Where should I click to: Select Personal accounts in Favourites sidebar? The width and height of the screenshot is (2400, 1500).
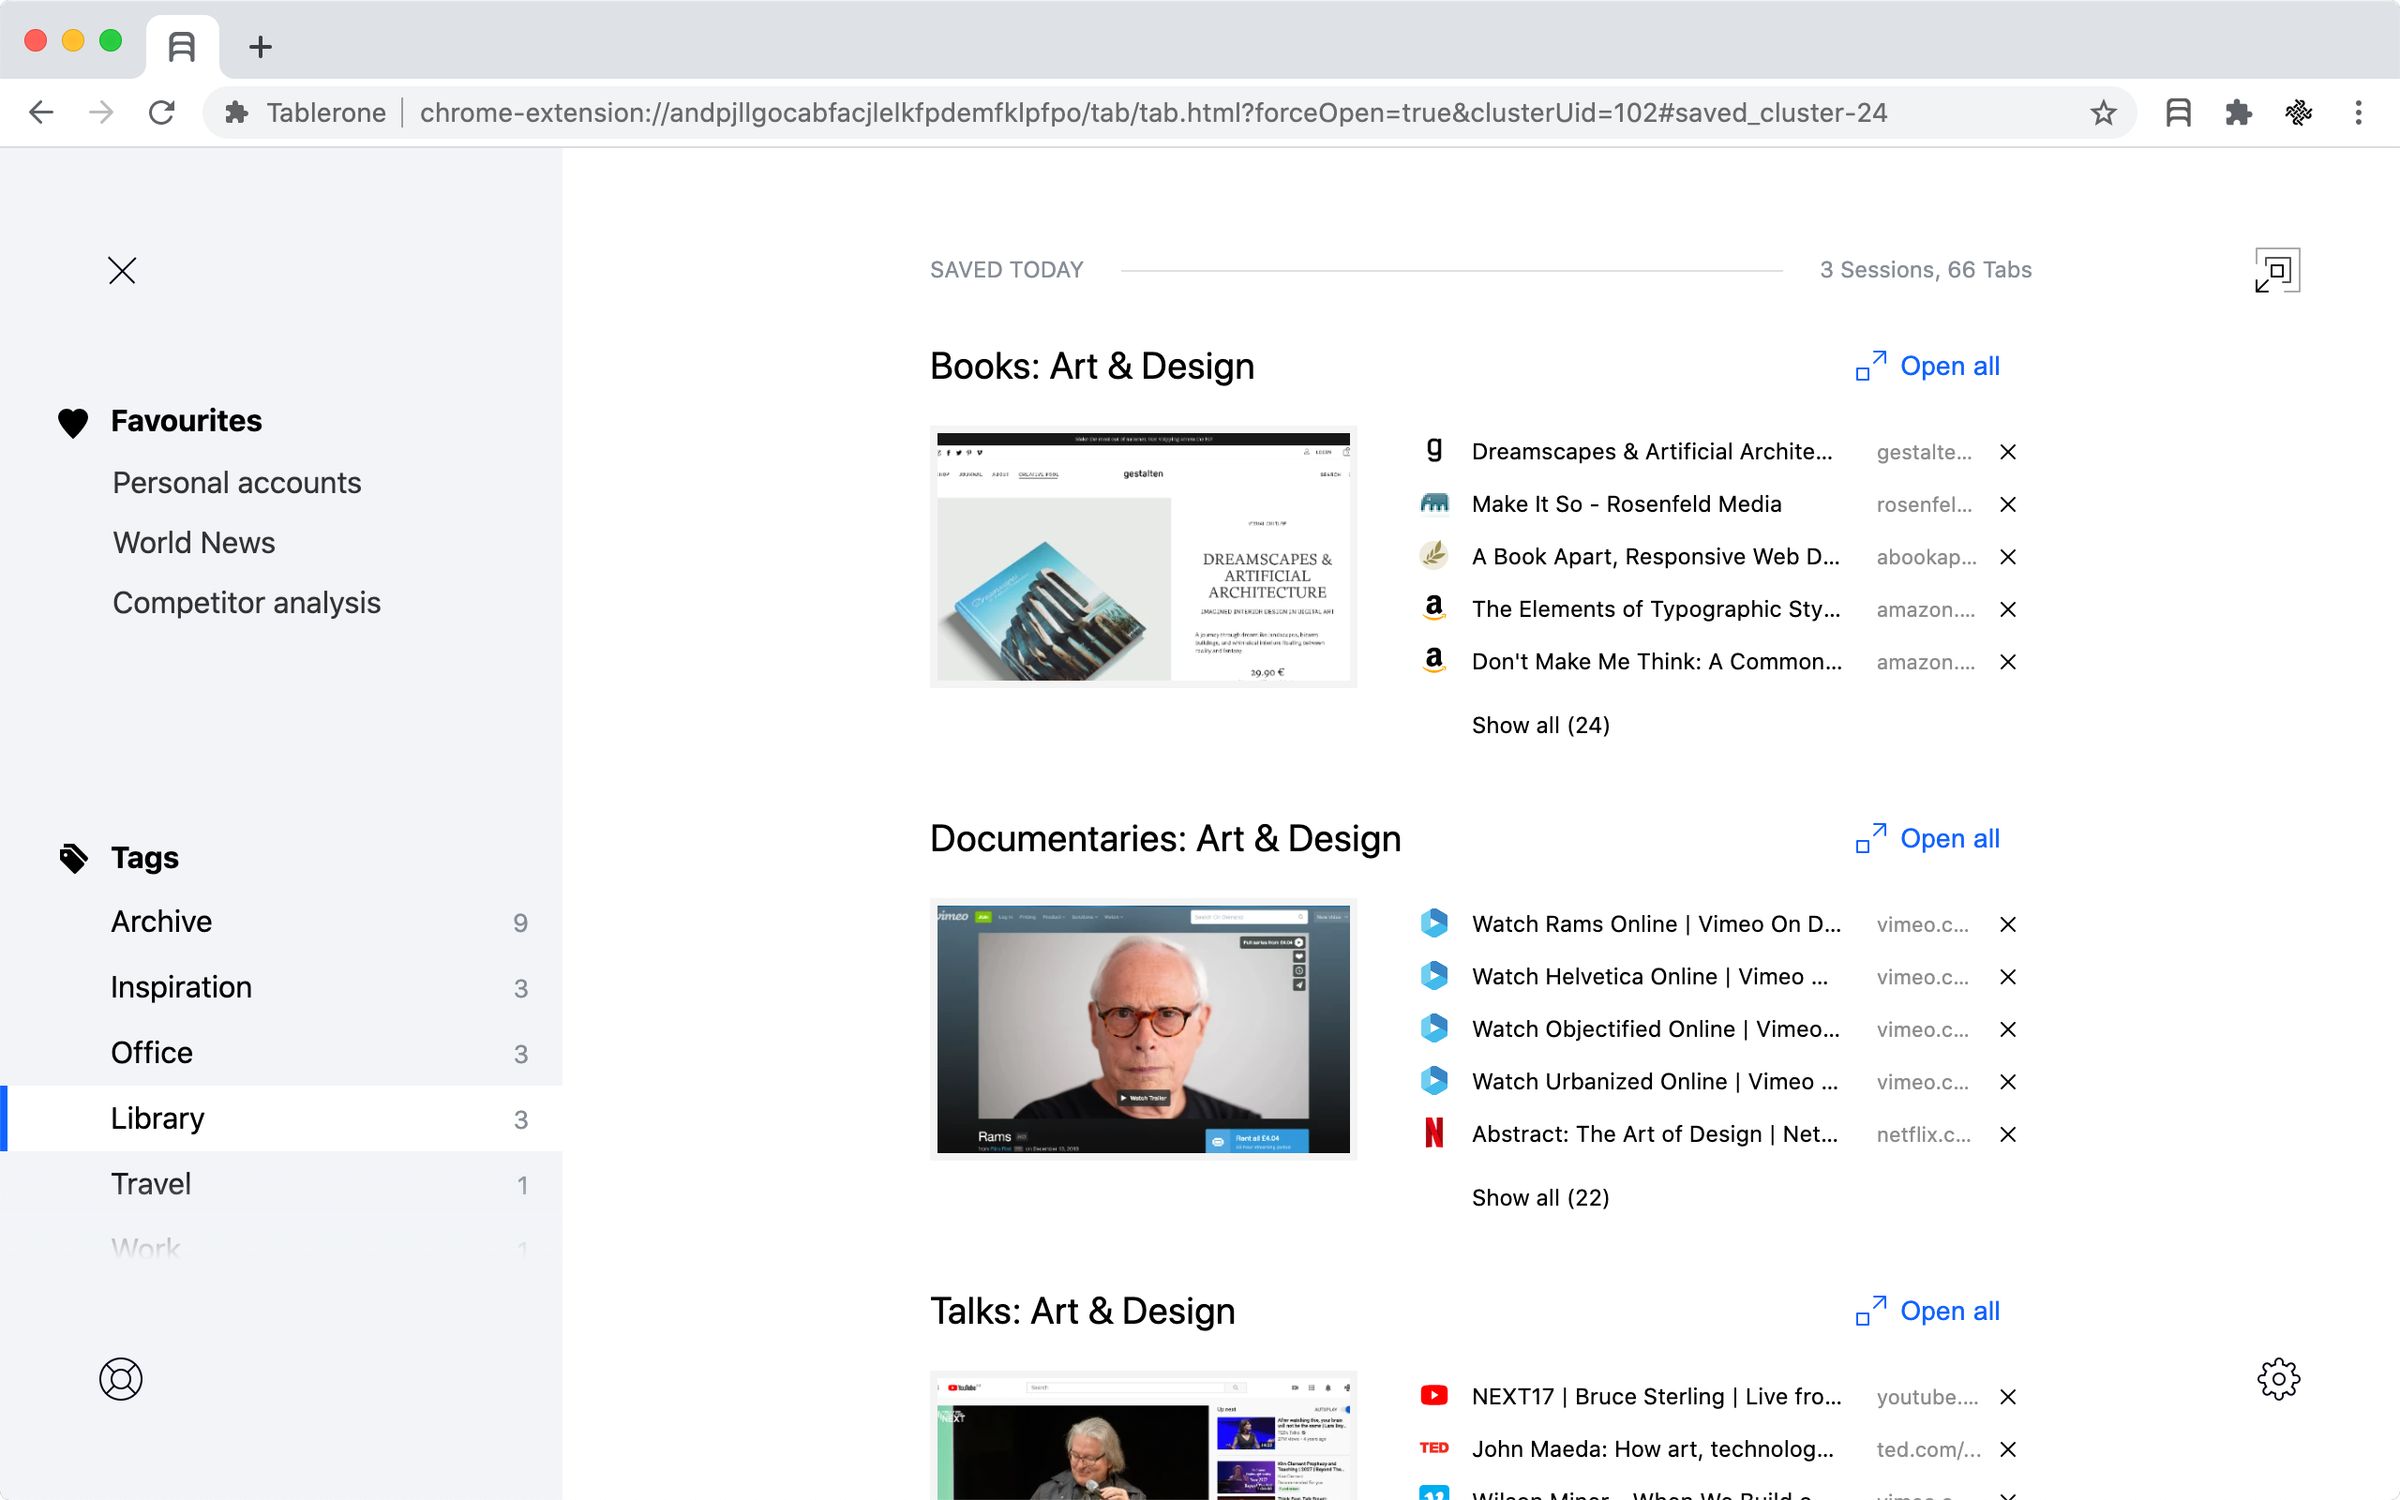[235, 482]
